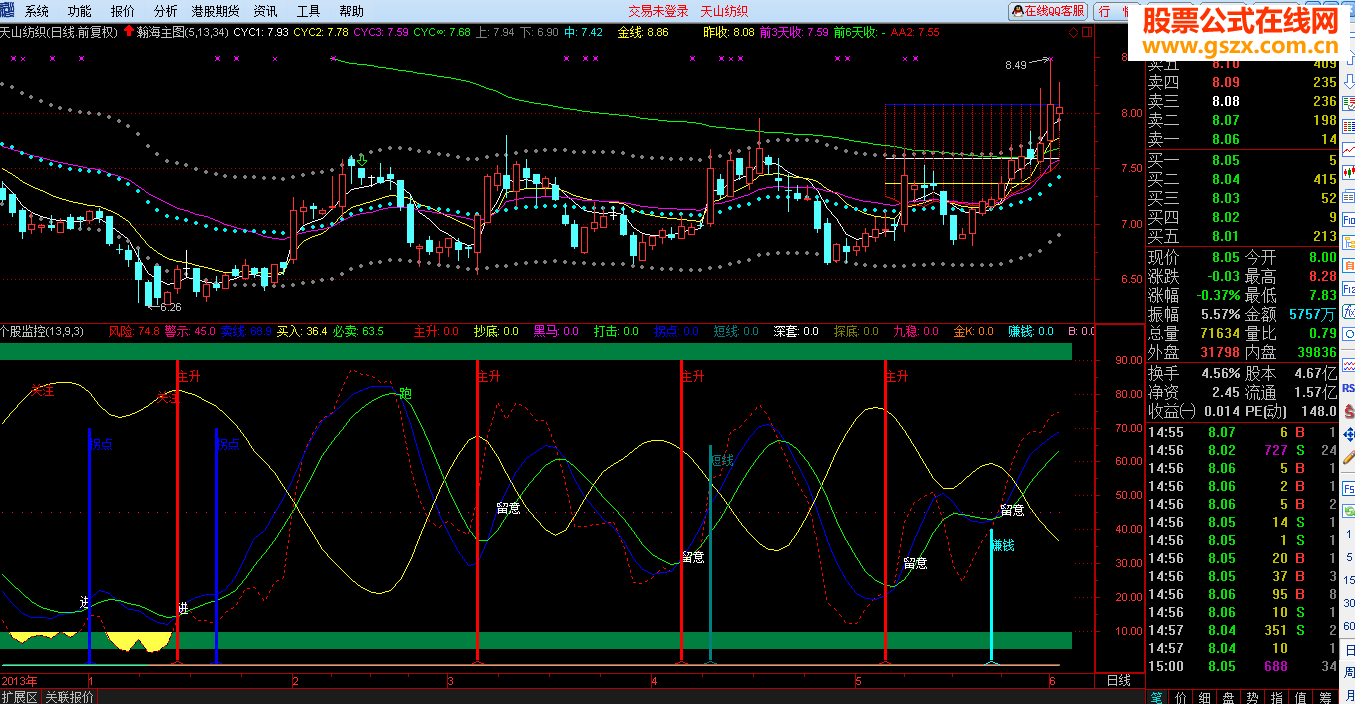This screenshot has height=704, width=1355.
Task: Open the 扩展区 panel tab
Action: [x=19, y=697]
